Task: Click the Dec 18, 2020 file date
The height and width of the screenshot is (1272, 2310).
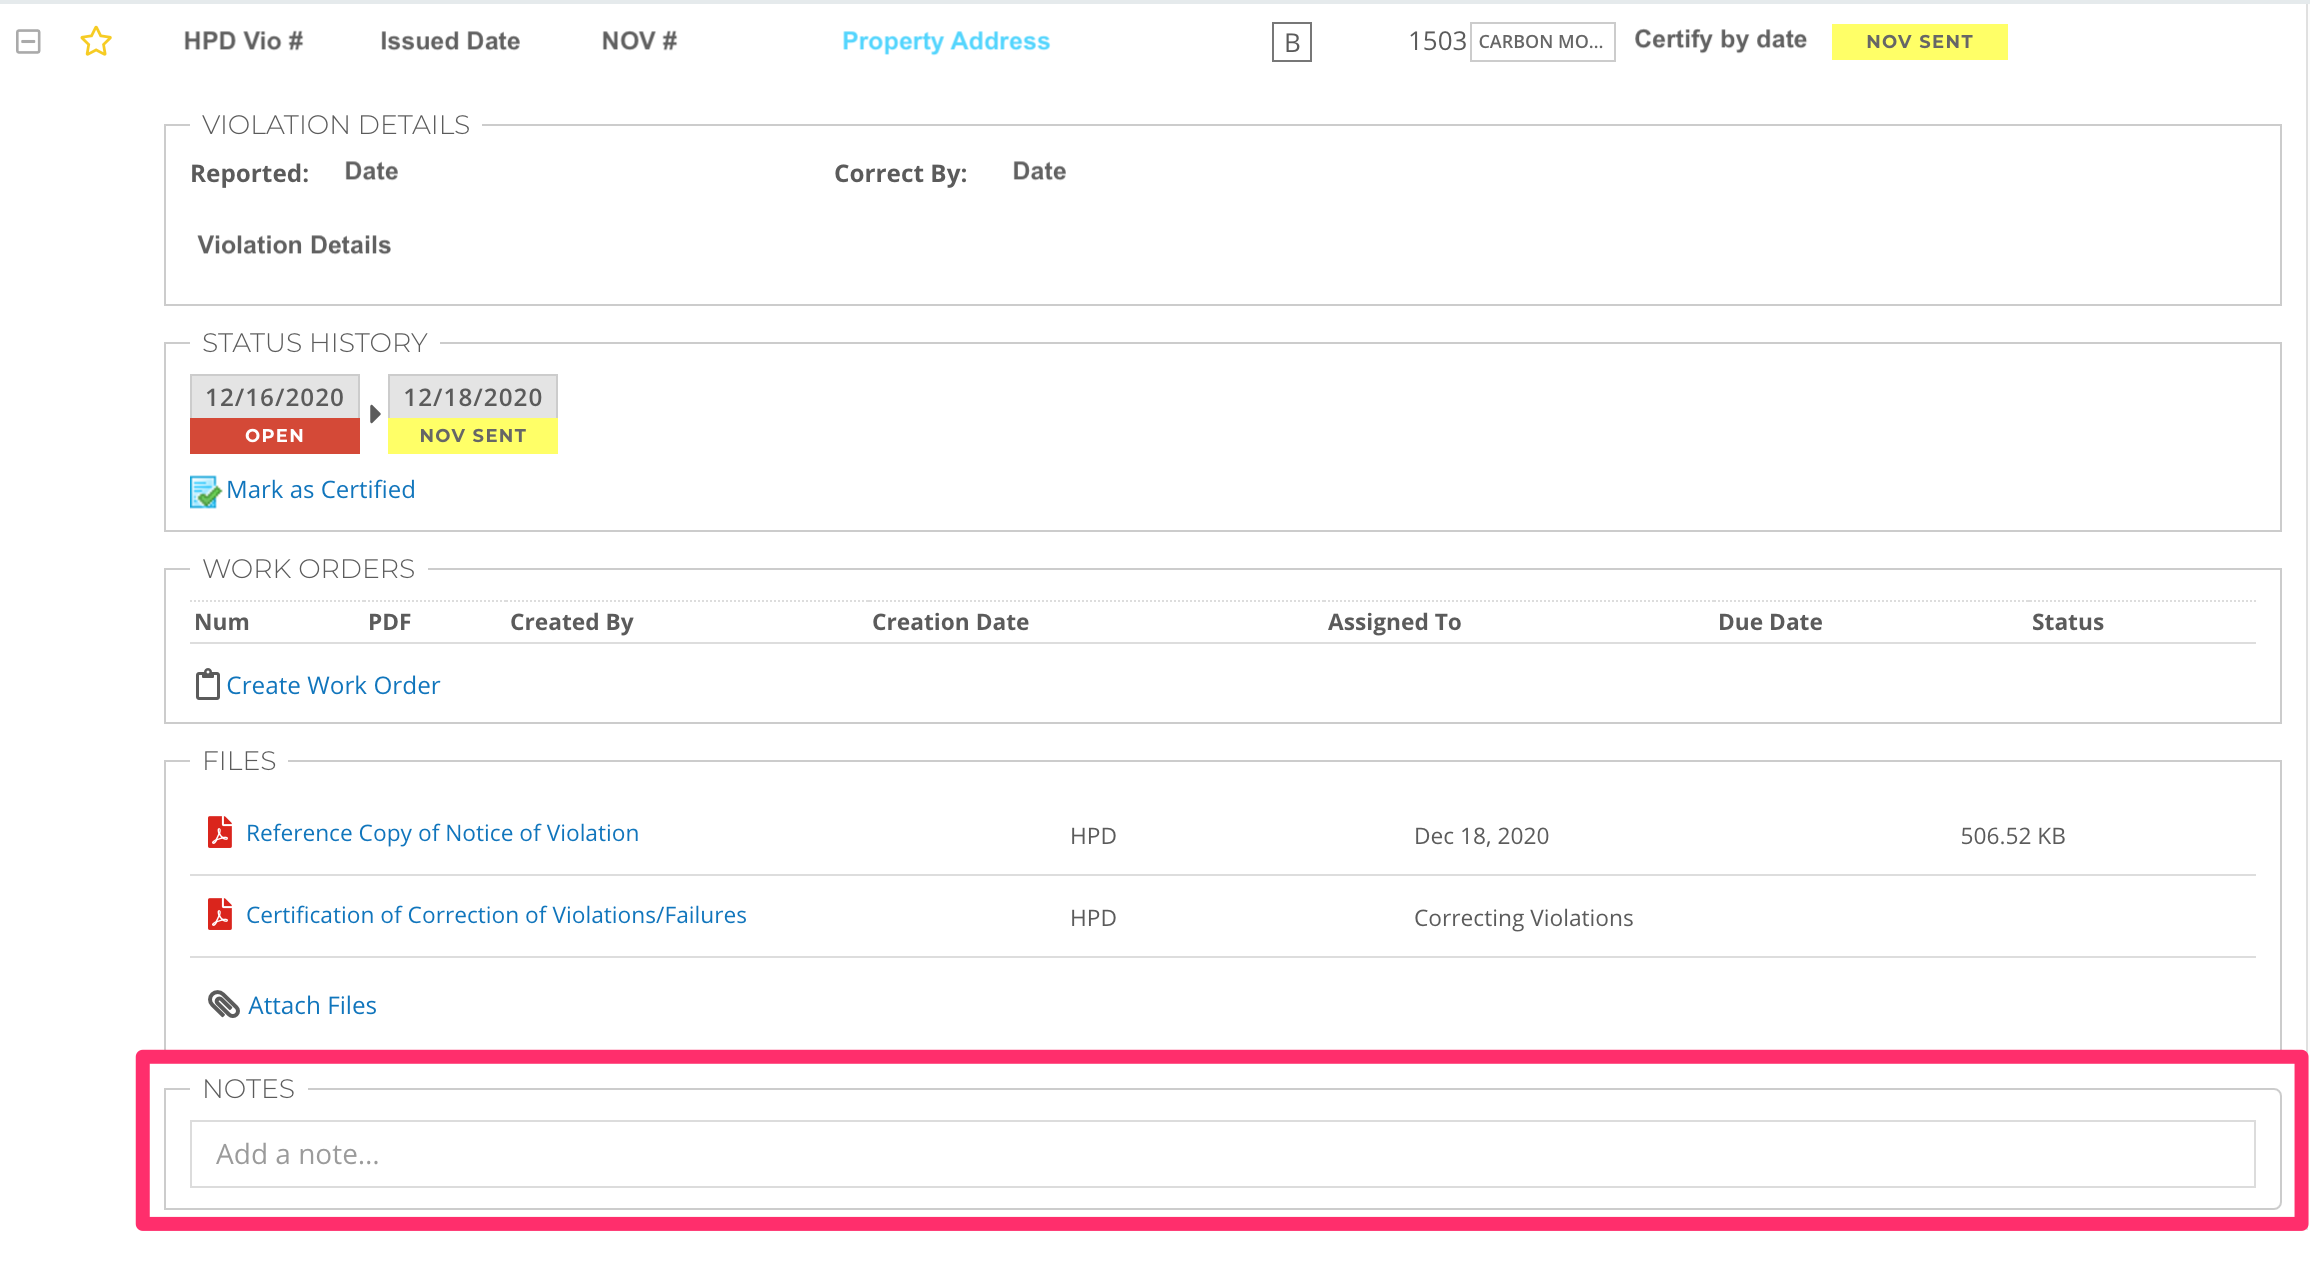Action: (1481, 836)
